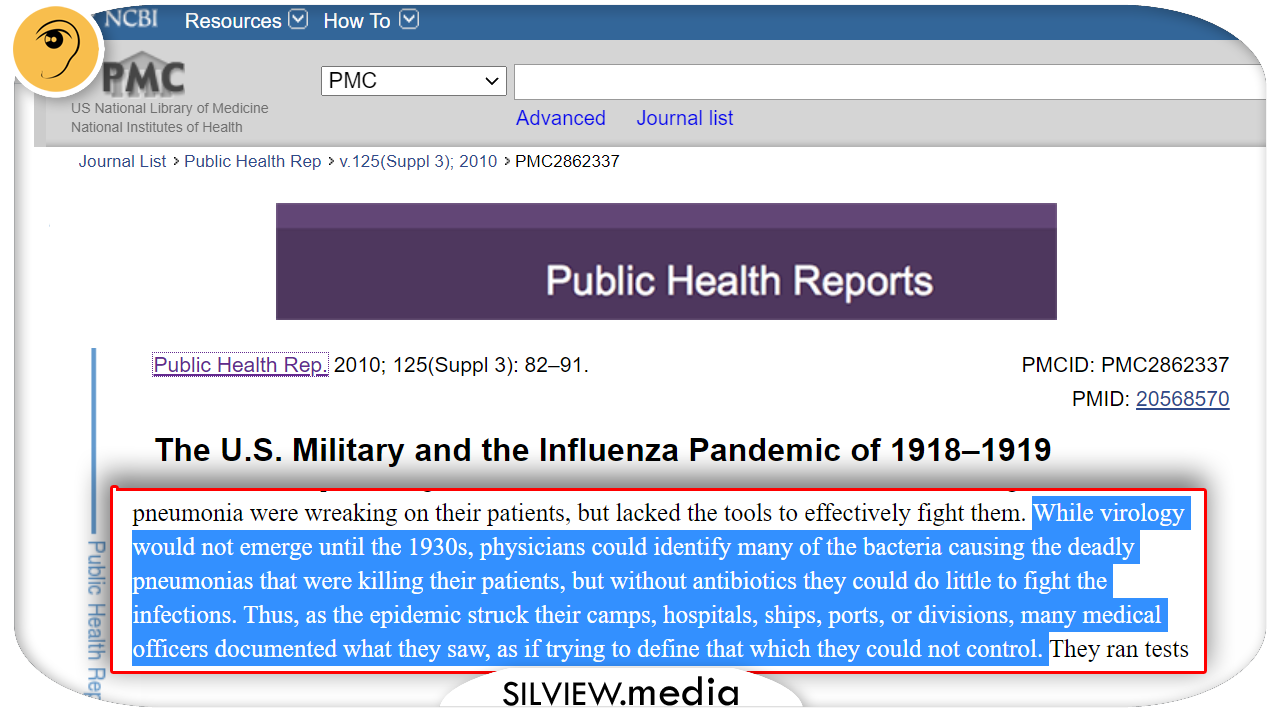Click the NCBI logo
This screenshot has width=1280, height=720.
click(x=130, y=19)
